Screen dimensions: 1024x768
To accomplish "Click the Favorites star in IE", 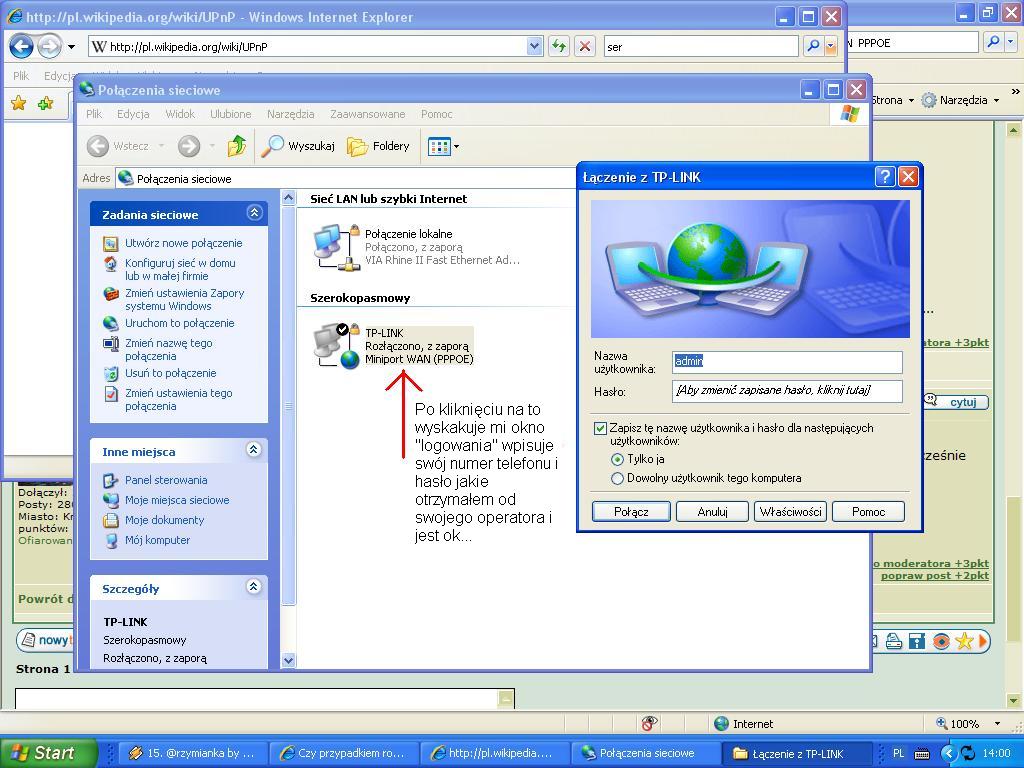I will click(x=18, y=103).
